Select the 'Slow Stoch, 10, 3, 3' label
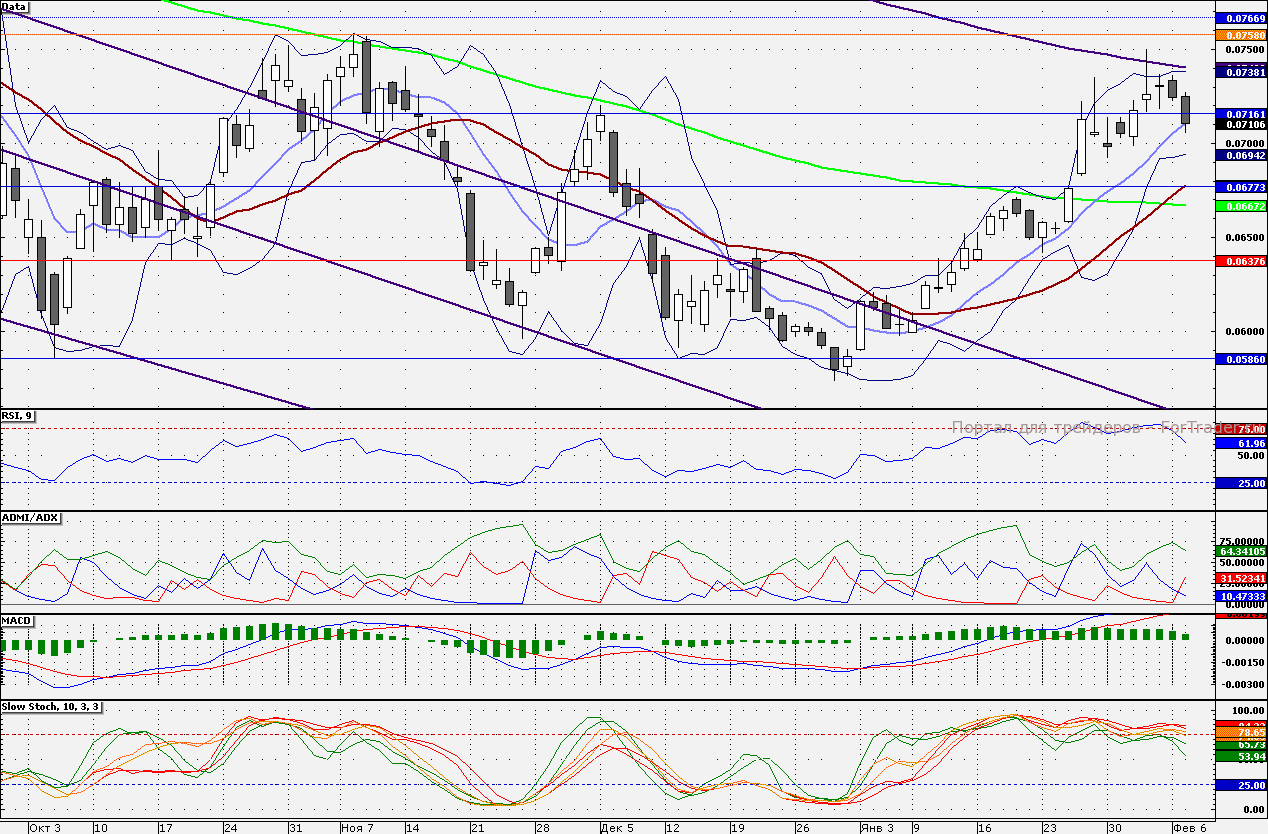The height and width of the screenshot is (834, 1268). (x=51, y=706)
